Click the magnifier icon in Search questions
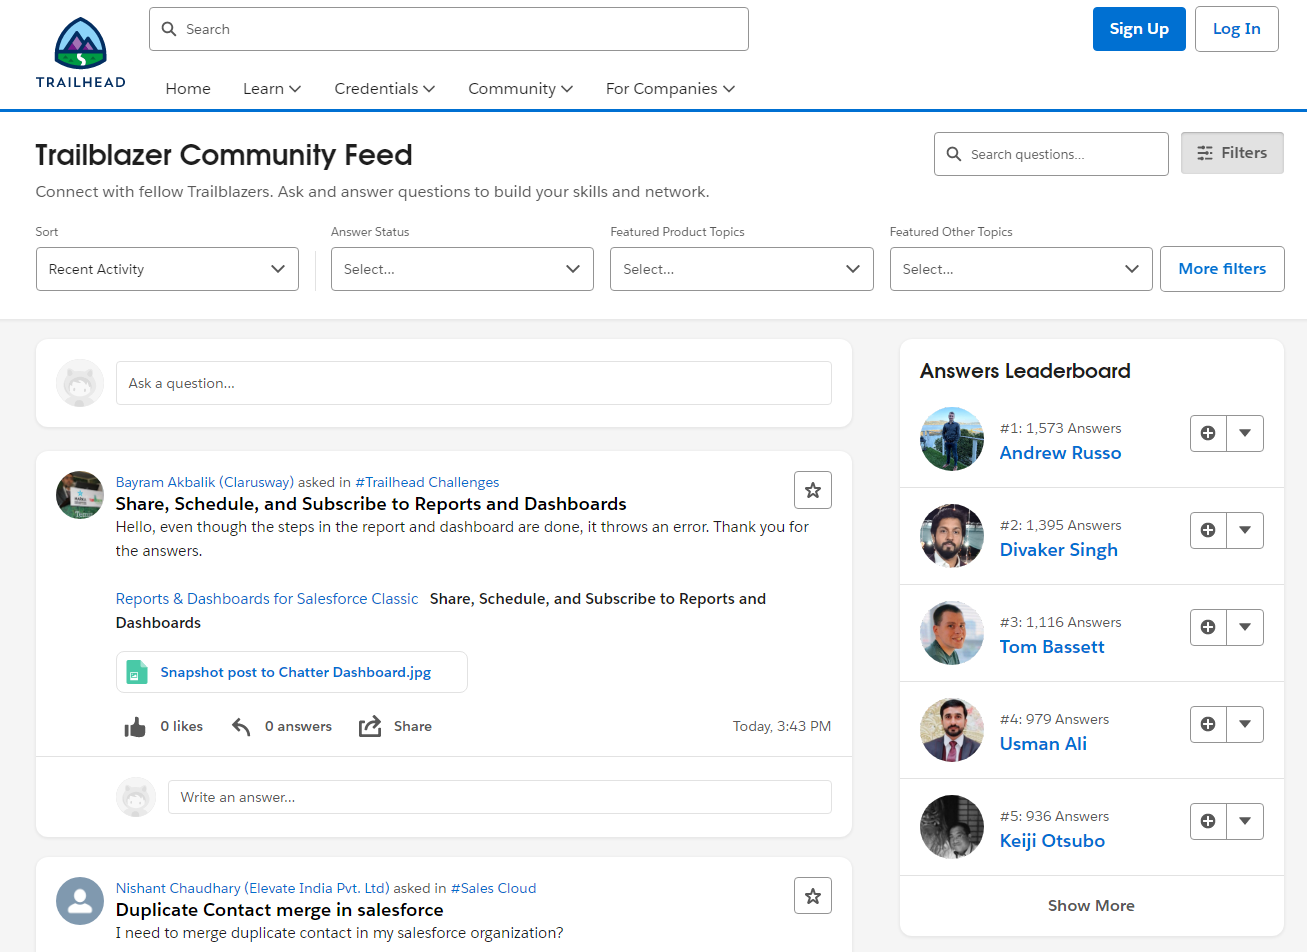Screen dimensions: 1307x952 (954, 154)
